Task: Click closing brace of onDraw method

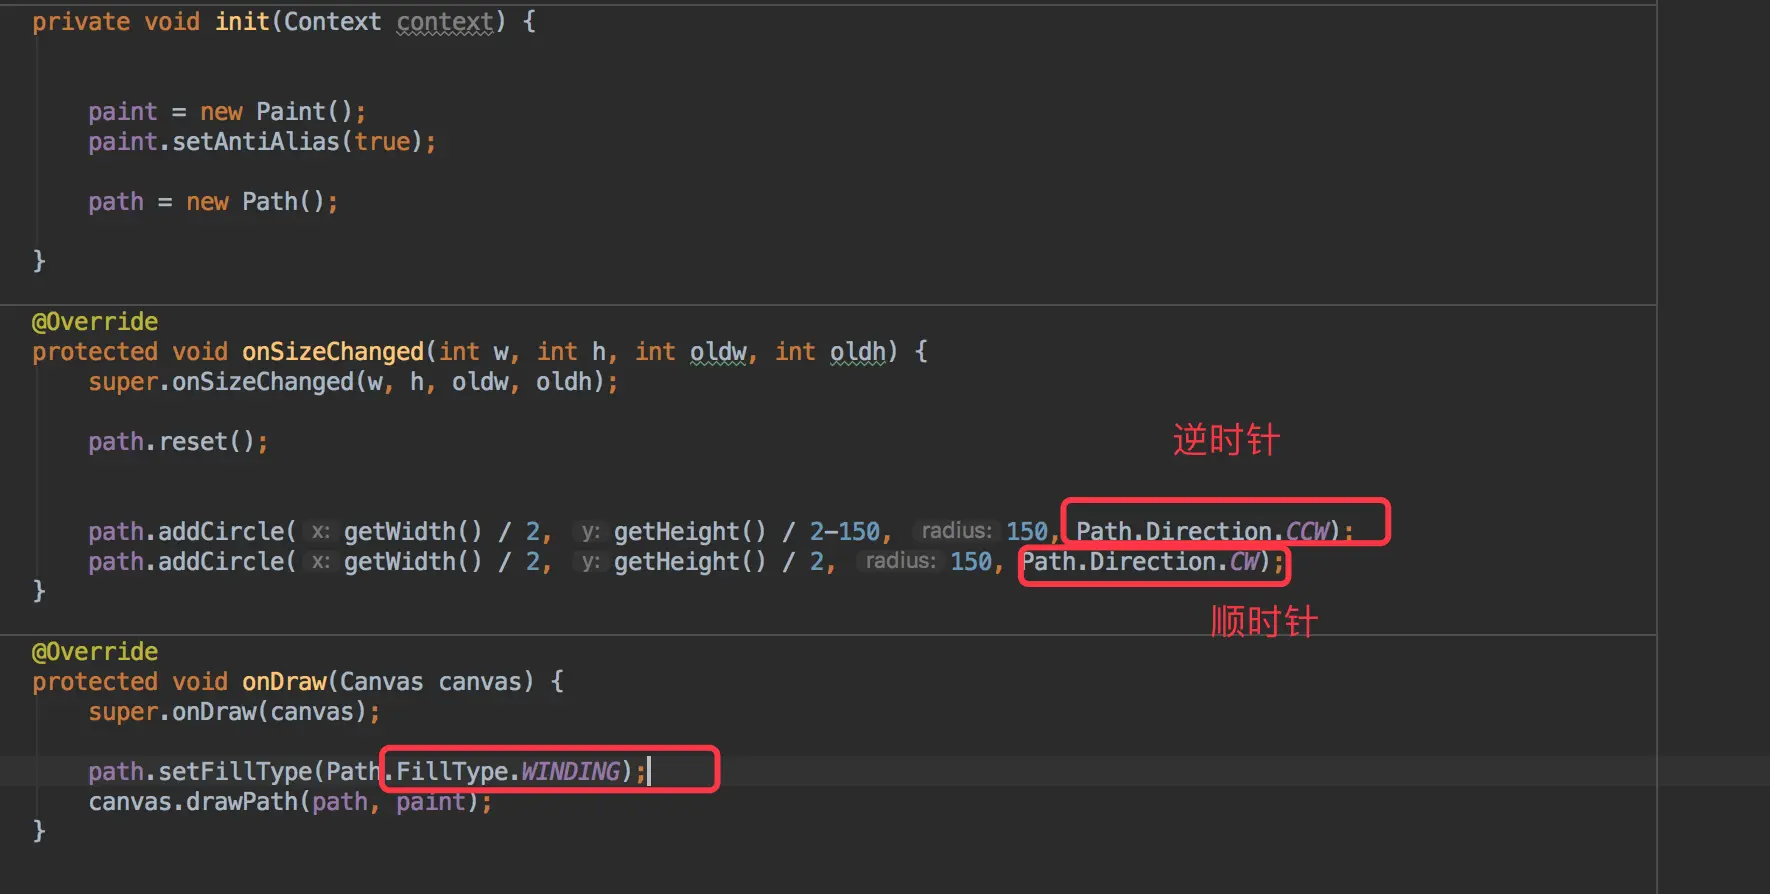Action: pyautogui.click(x=39, y=831)
